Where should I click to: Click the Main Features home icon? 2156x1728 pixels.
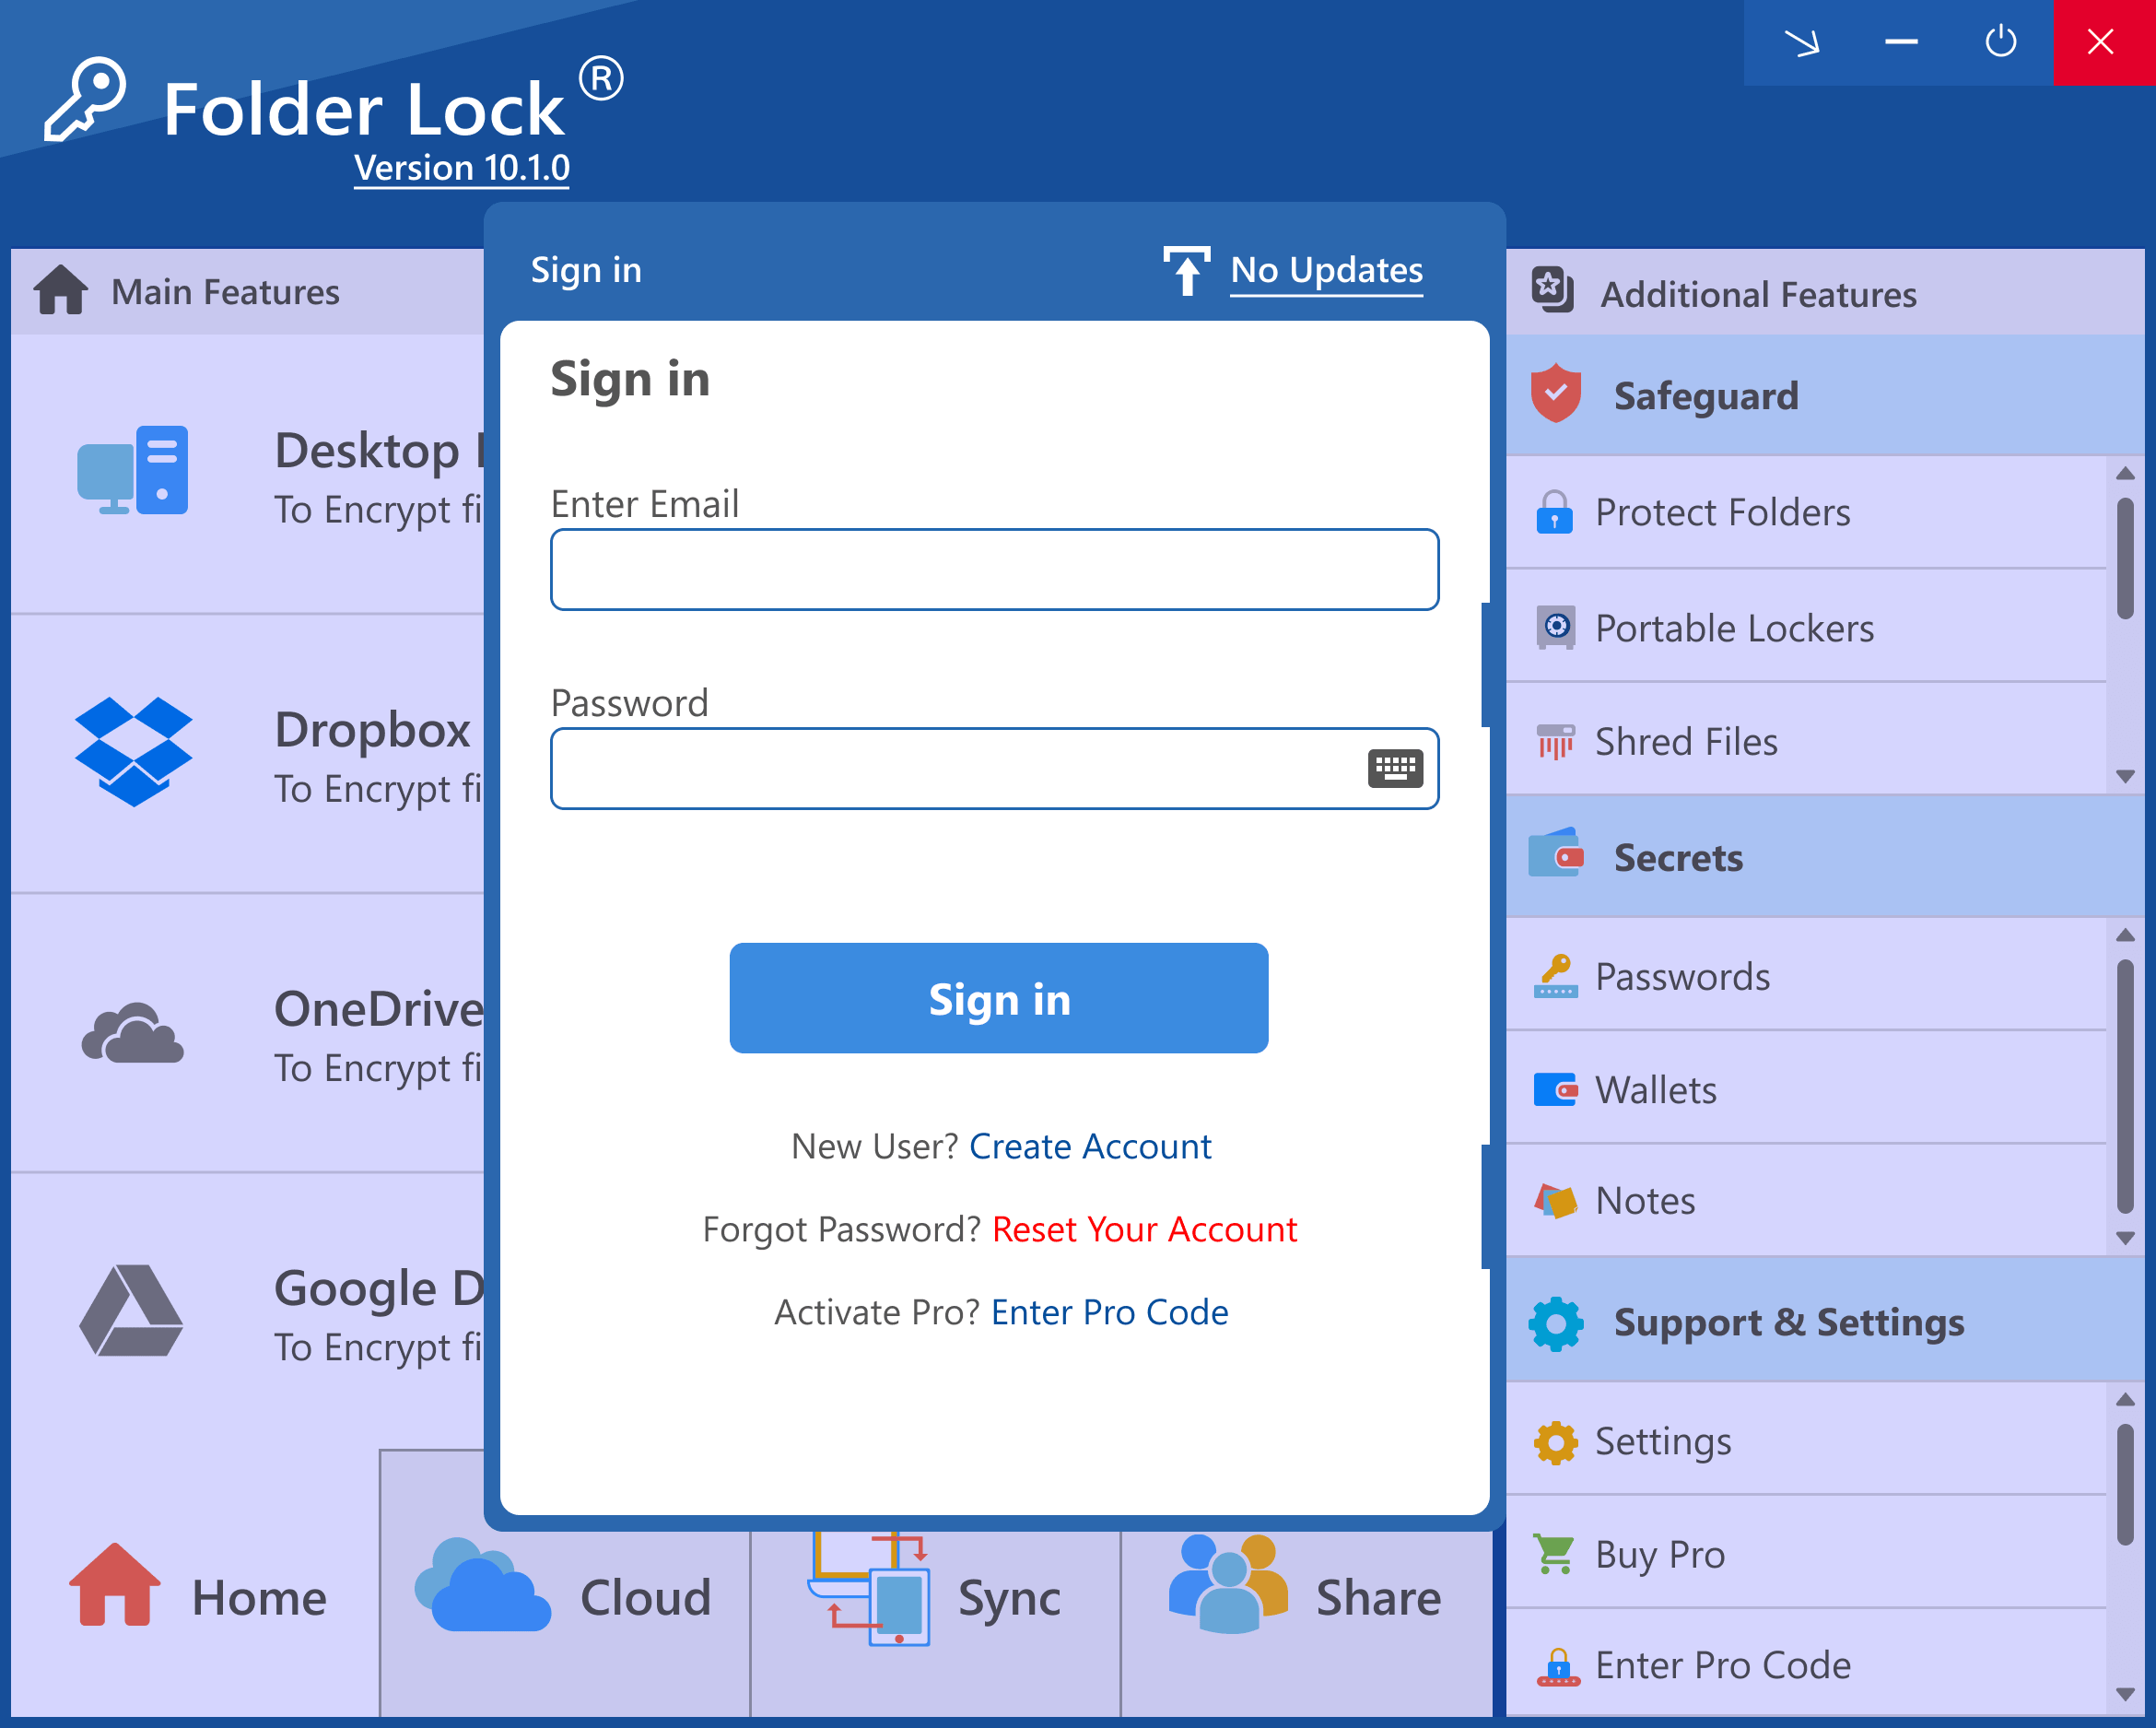pyautogui.click(x=61, y=290)
